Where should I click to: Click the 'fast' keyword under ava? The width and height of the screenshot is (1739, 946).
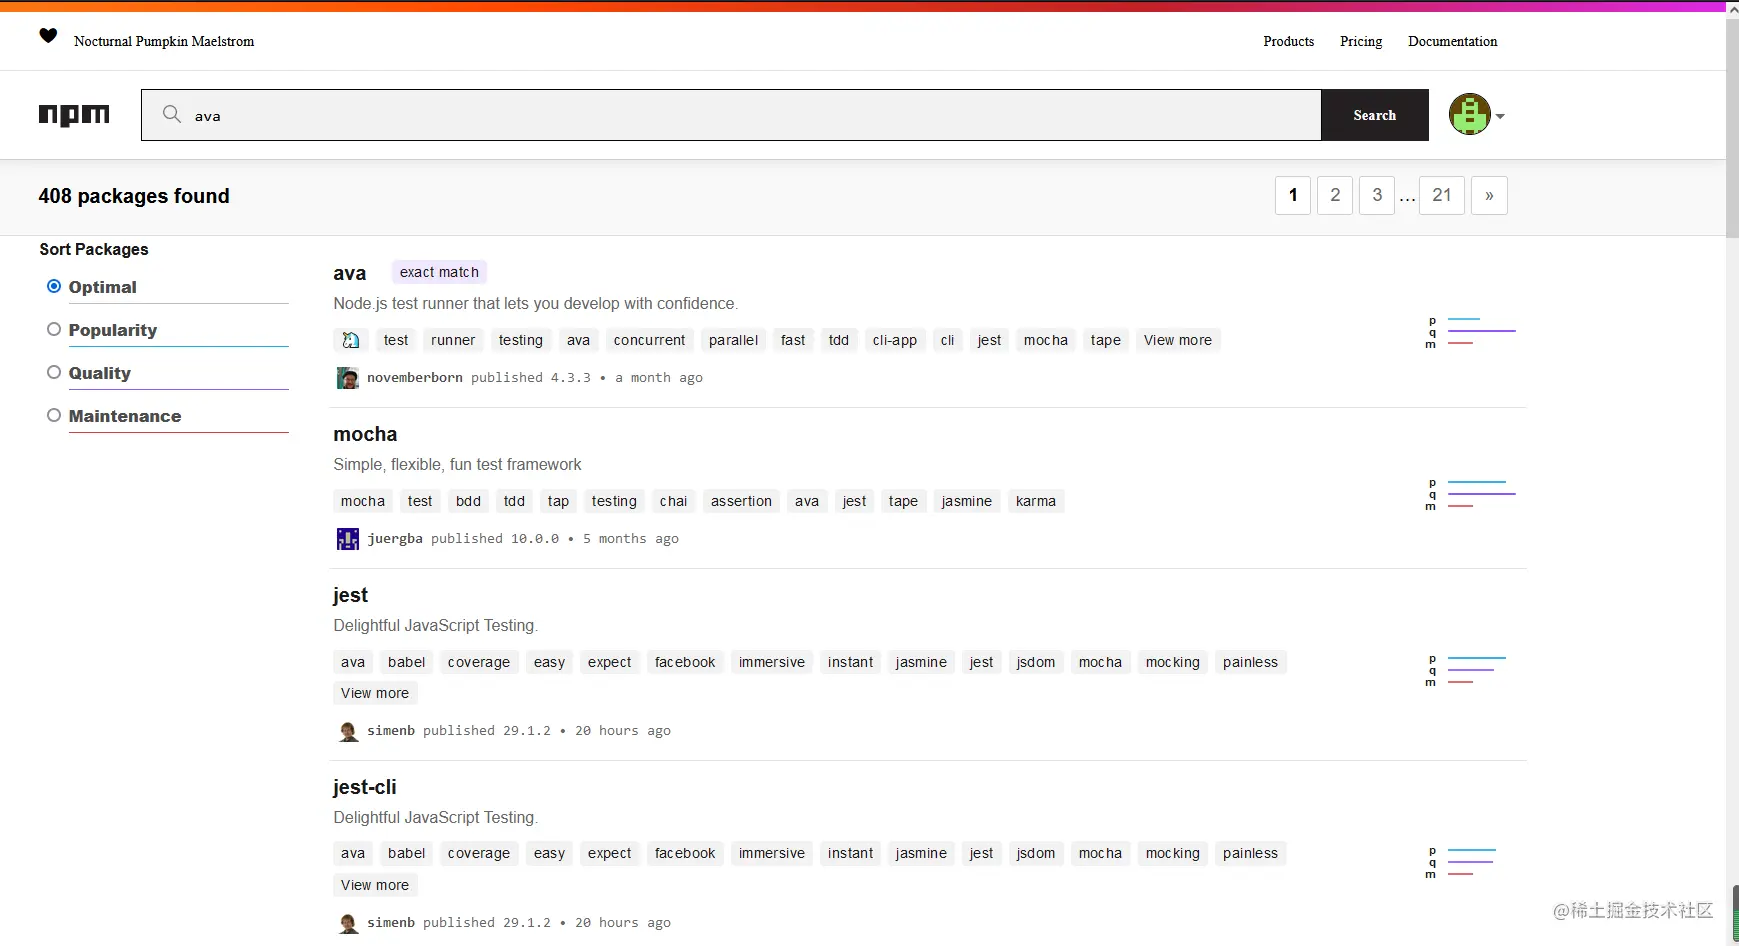[x=793, y=340]
